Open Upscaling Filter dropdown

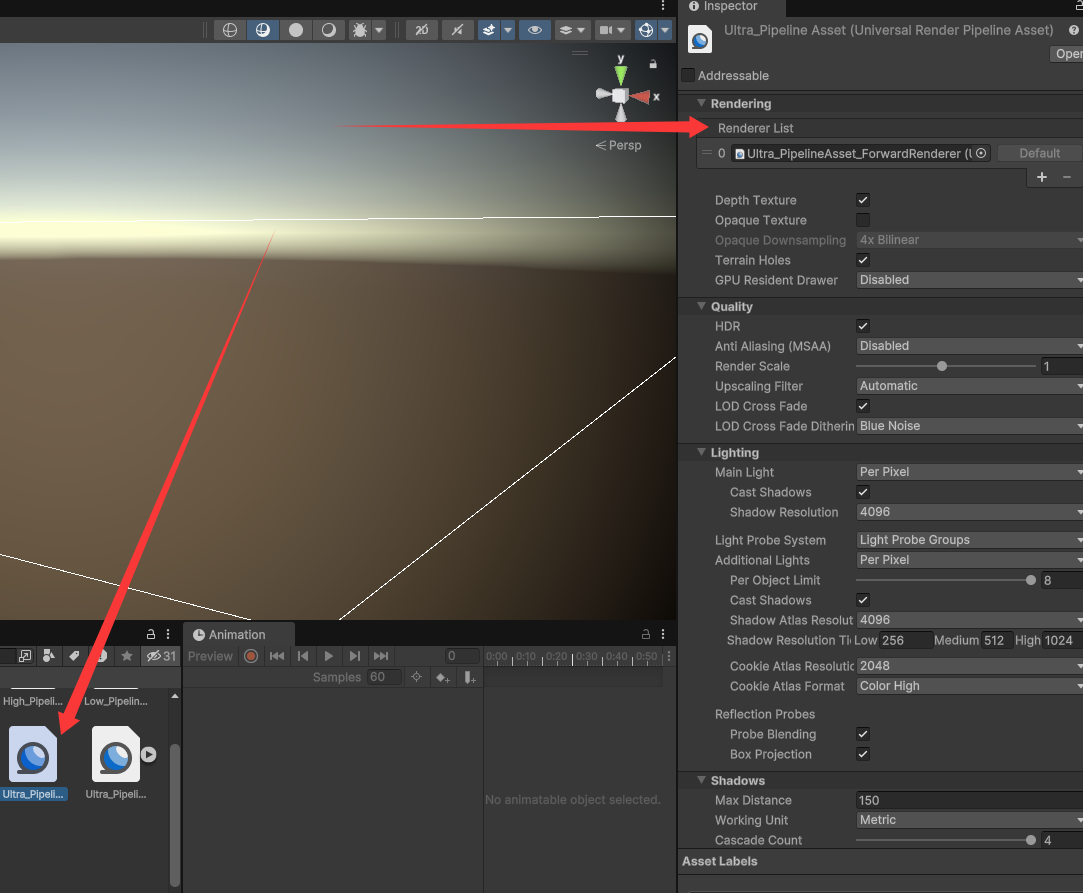click(969, 386)
